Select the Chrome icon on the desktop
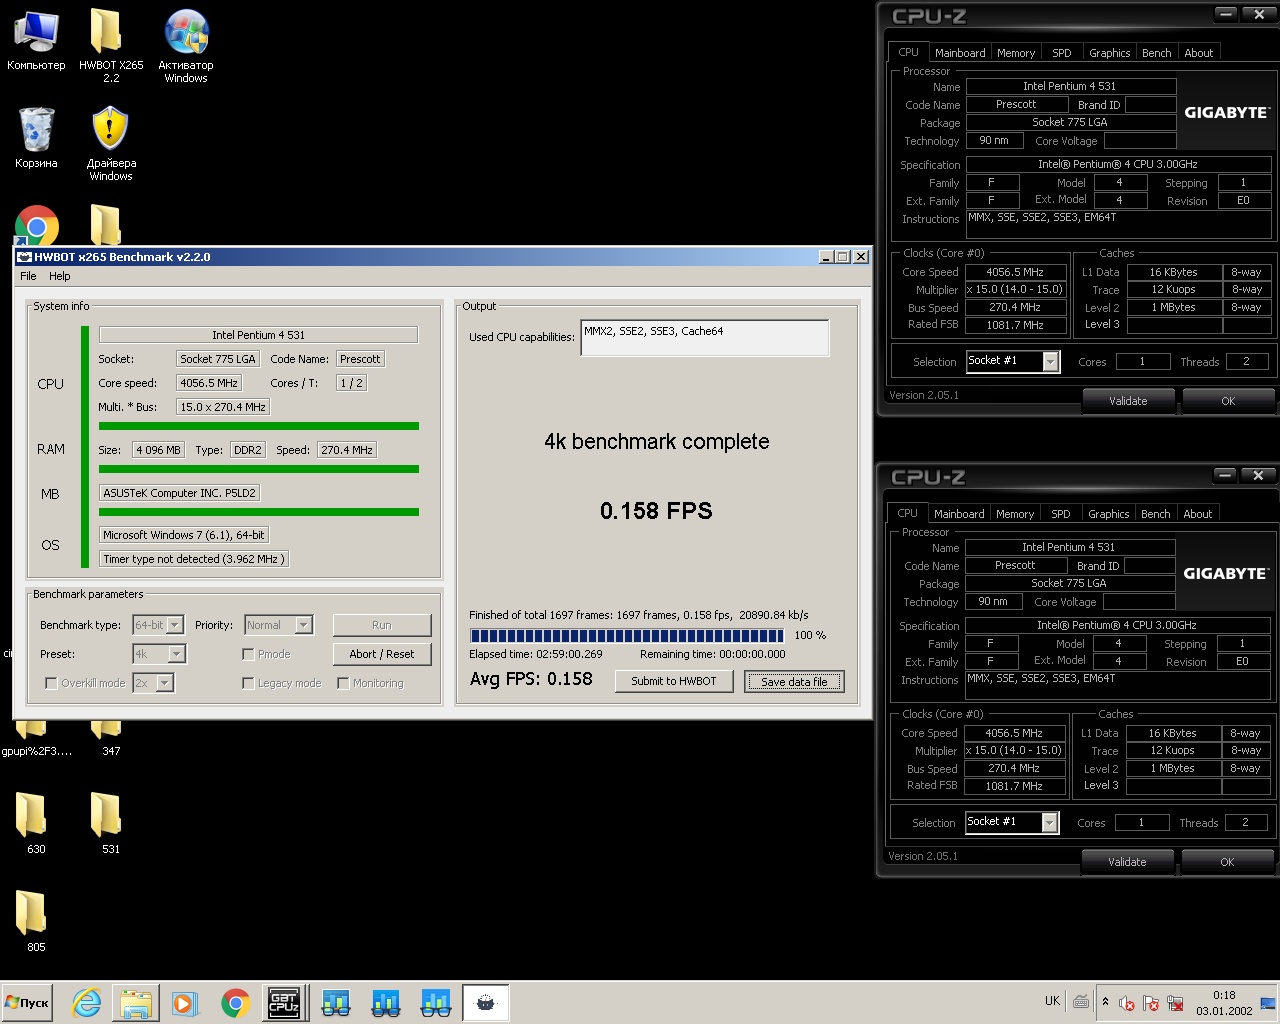The image size is (1280, 1024). 37,226
